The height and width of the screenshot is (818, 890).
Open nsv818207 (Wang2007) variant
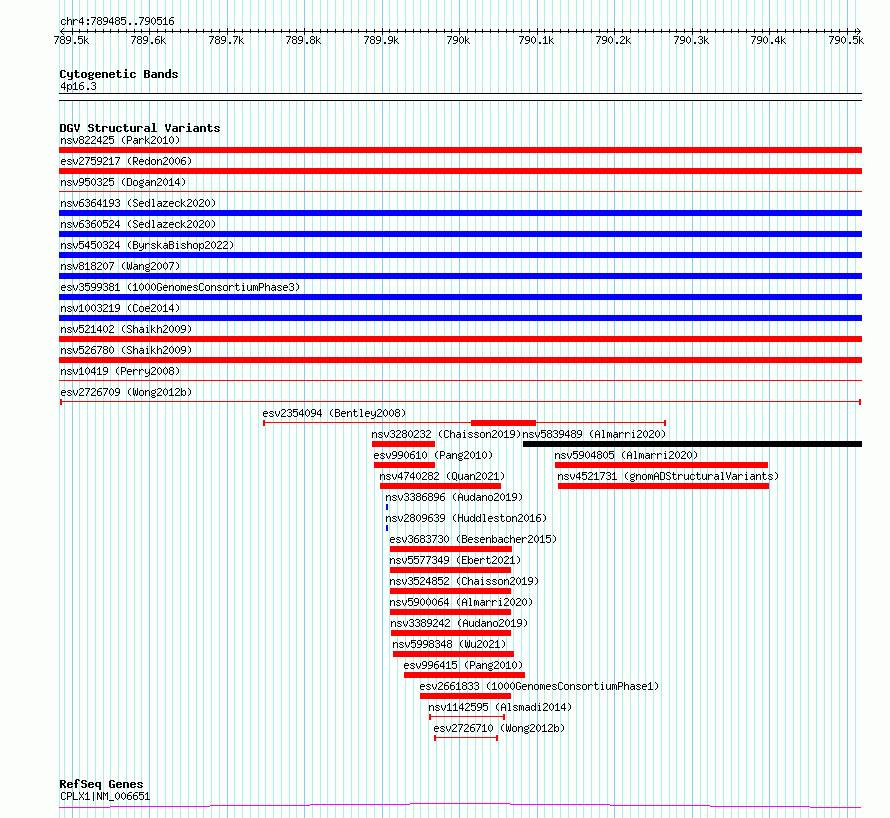point(120,266)
